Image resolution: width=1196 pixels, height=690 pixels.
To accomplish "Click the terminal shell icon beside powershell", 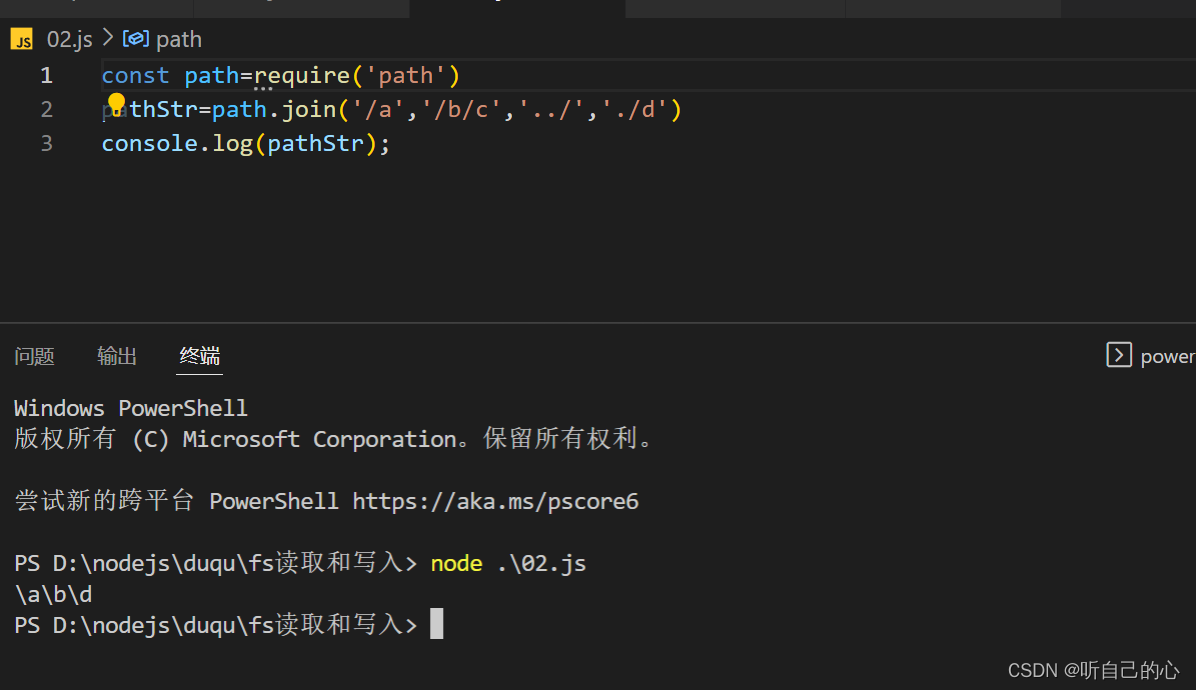I will (x=1118, y=355).
